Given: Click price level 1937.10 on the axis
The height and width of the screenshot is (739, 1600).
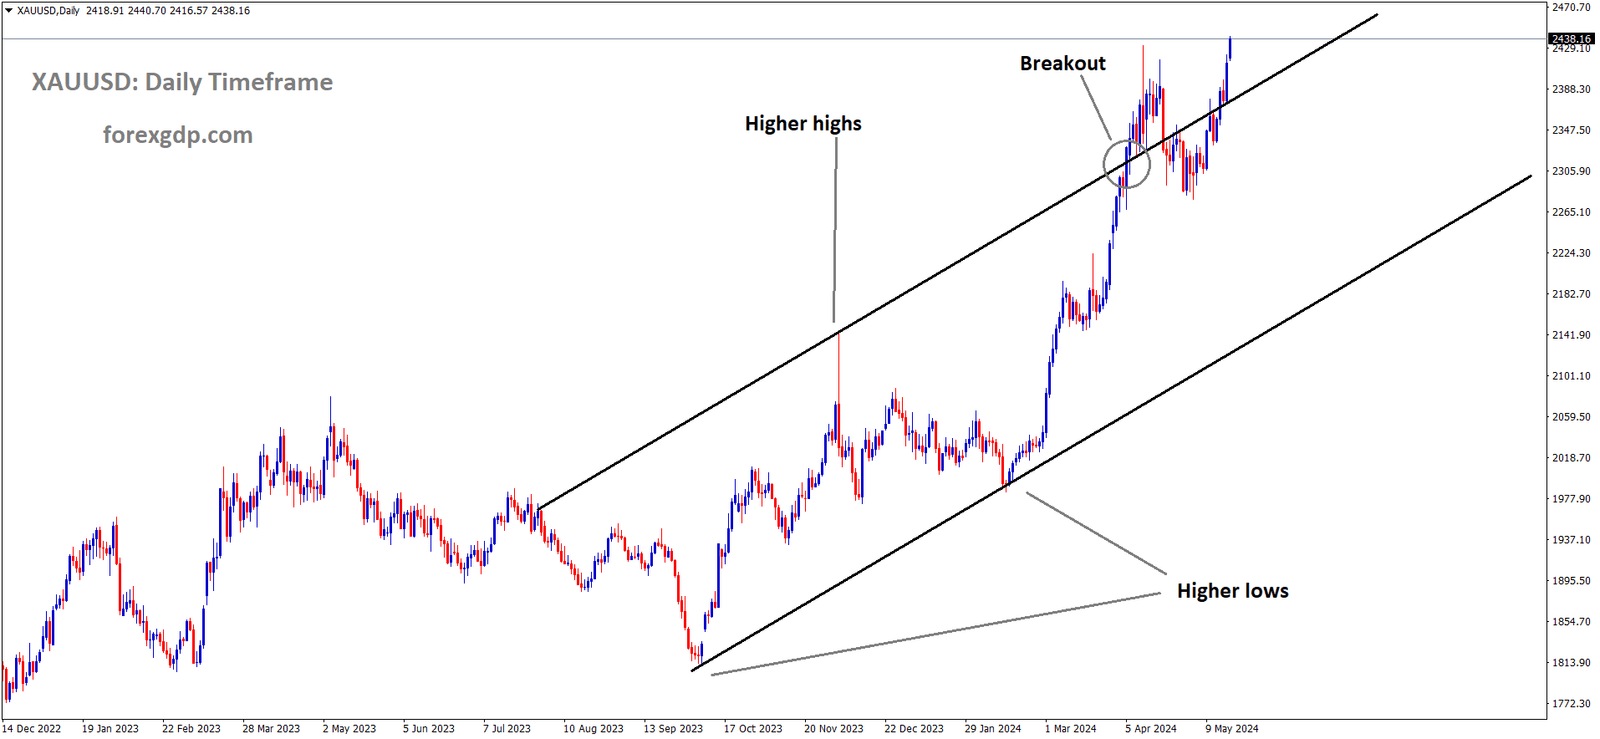Looking at the screenshot, I should [1571, 540].
